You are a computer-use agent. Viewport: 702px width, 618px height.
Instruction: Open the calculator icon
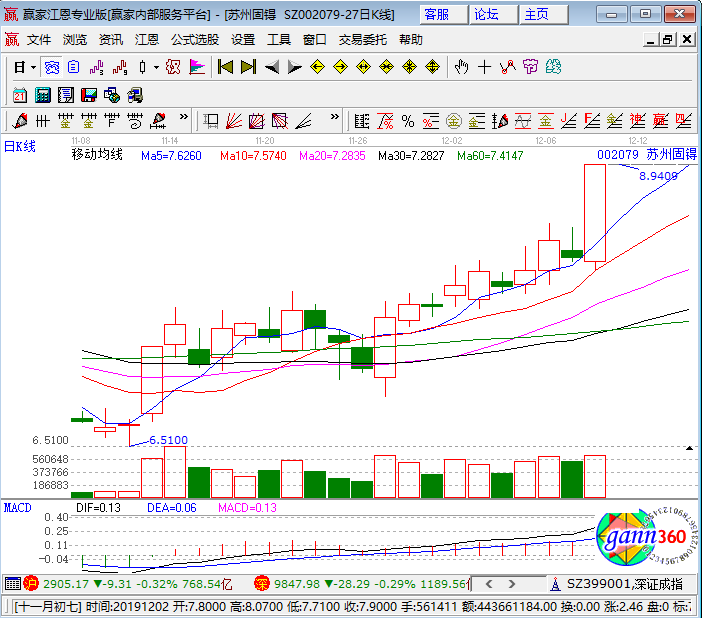coord(43,95)
